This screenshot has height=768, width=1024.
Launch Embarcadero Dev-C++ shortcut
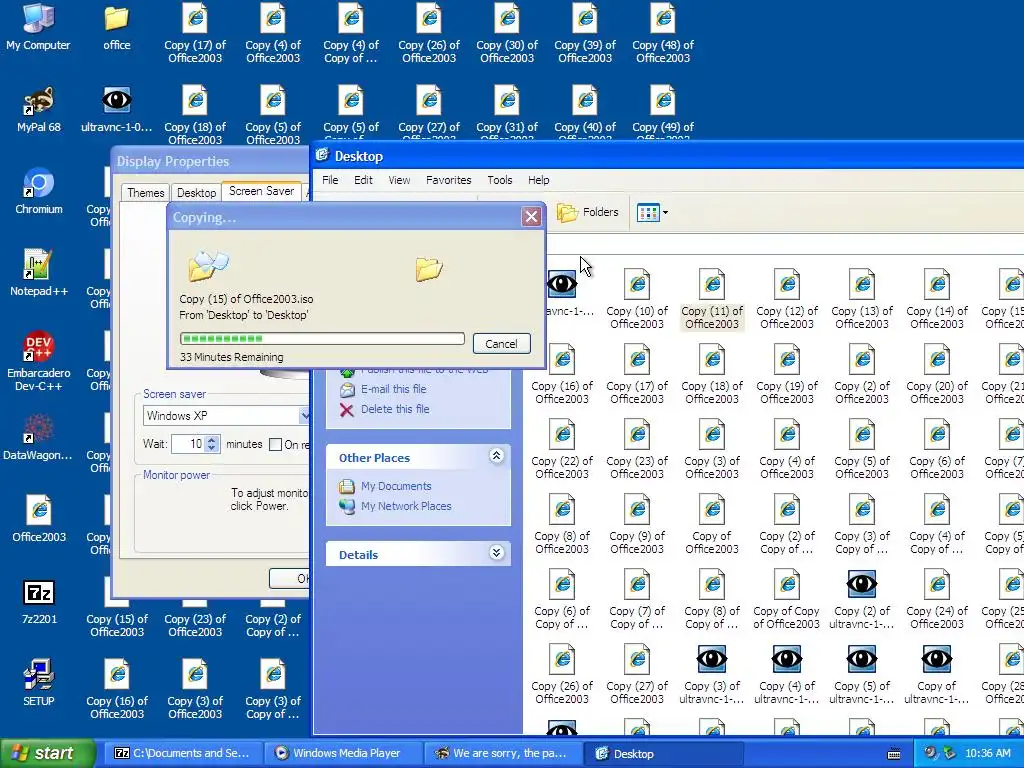pos(39,360)
